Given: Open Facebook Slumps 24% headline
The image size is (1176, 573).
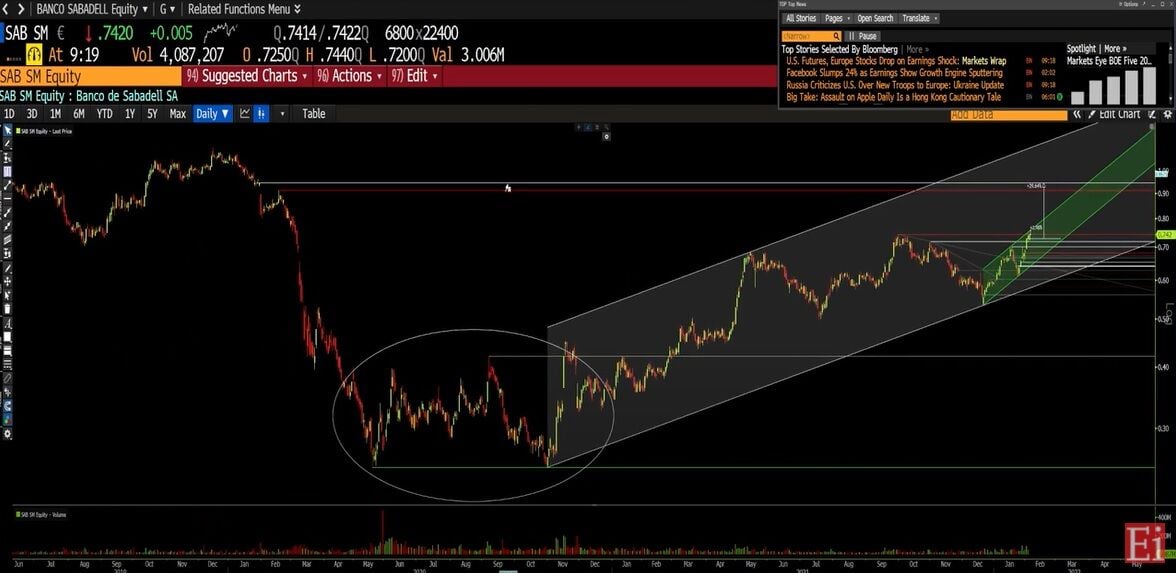Looking at the screenshot, I should coord(894,73).
